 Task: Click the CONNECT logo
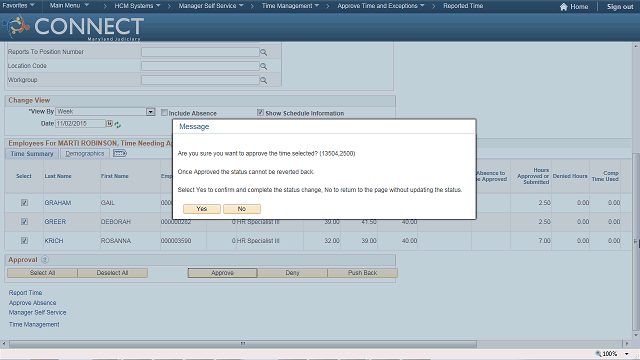pos(73,27)
